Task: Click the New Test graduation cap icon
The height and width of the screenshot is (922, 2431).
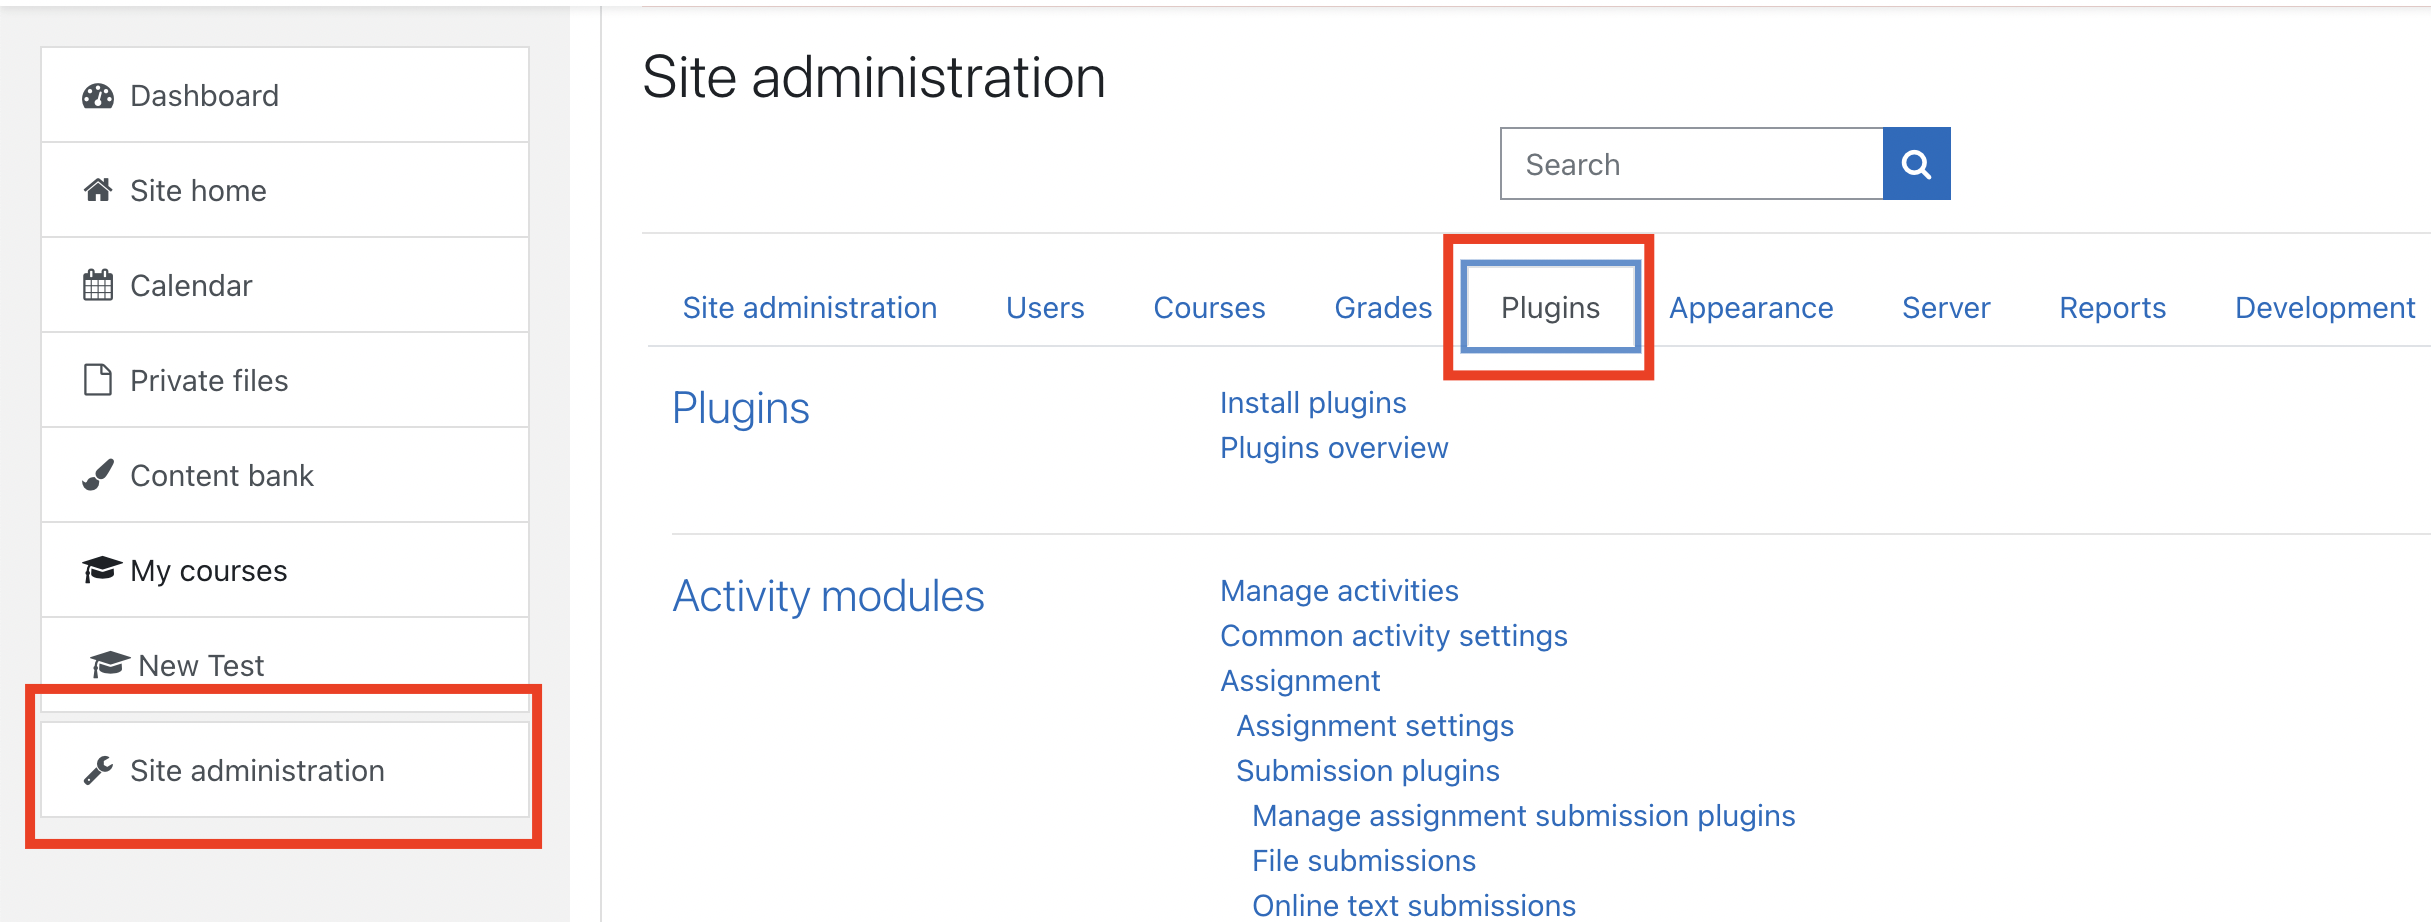Action: click(x=110, y=665)
